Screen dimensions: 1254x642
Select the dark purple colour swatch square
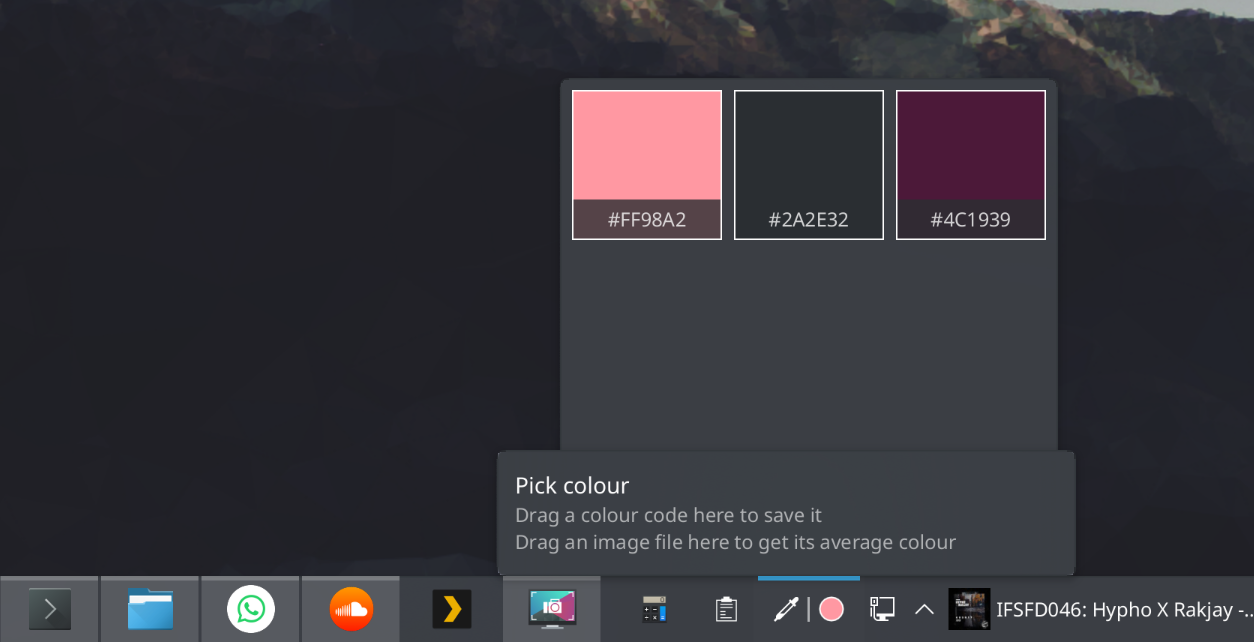point(971,146)
